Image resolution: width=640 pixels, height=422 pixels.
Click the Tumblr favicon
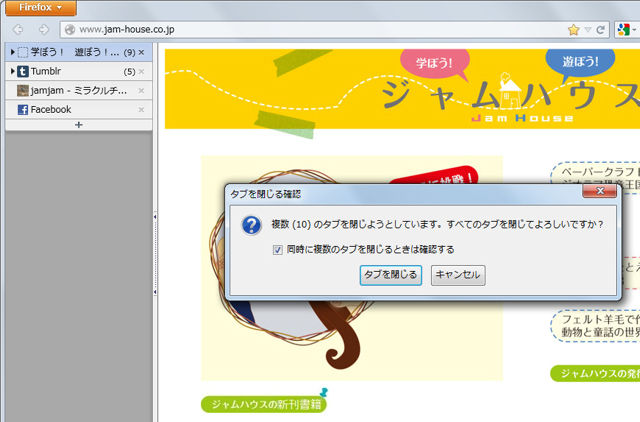point(23,71)
